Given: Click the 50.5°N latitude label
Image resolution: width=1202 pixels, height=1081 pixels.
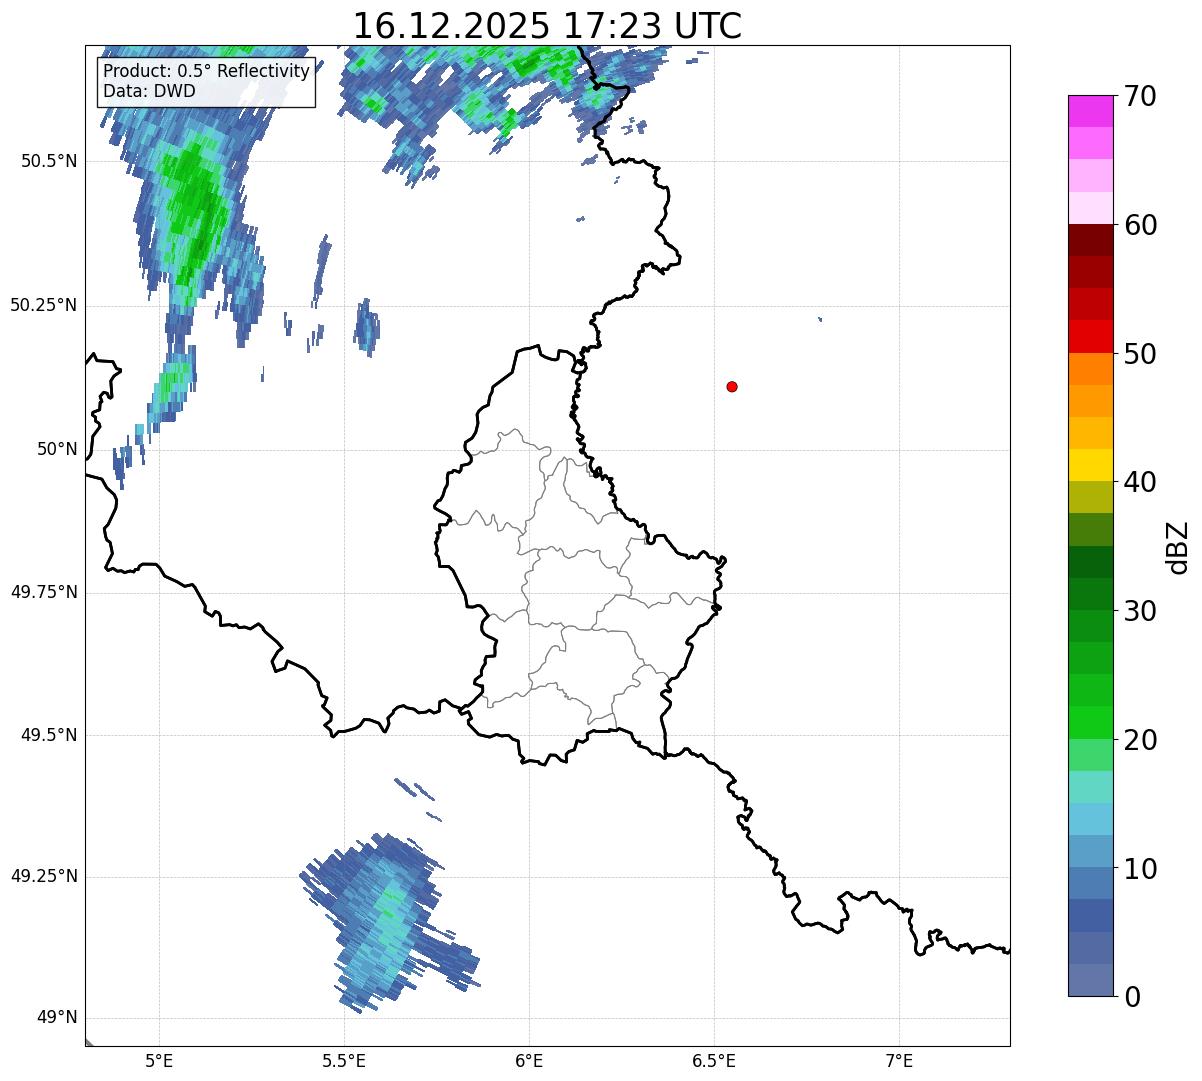Looking at the screenshot, I should click(x=49, y=161).
